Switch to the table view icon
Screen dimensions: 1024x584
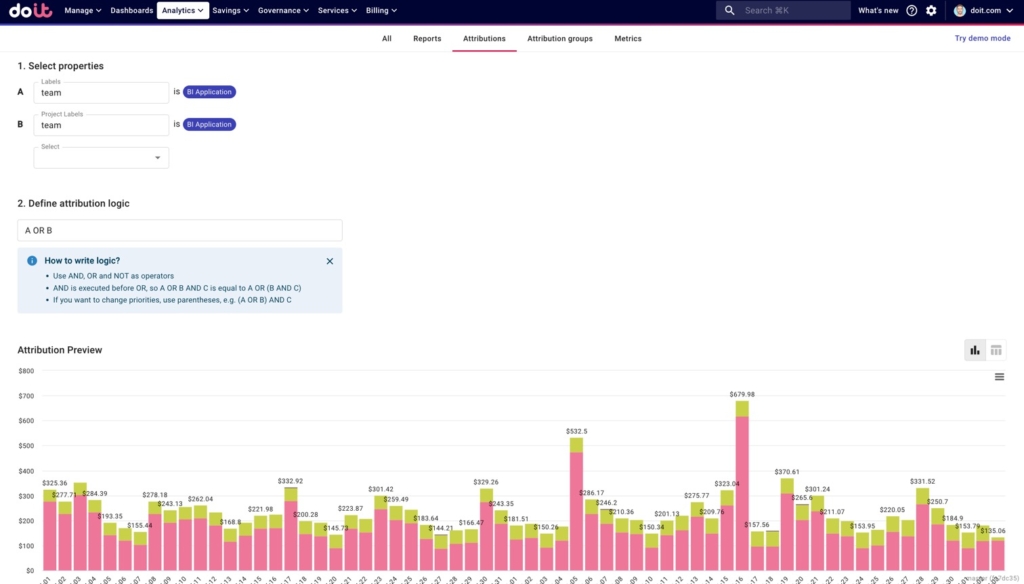pyautogui.click(x=996, y=350)
